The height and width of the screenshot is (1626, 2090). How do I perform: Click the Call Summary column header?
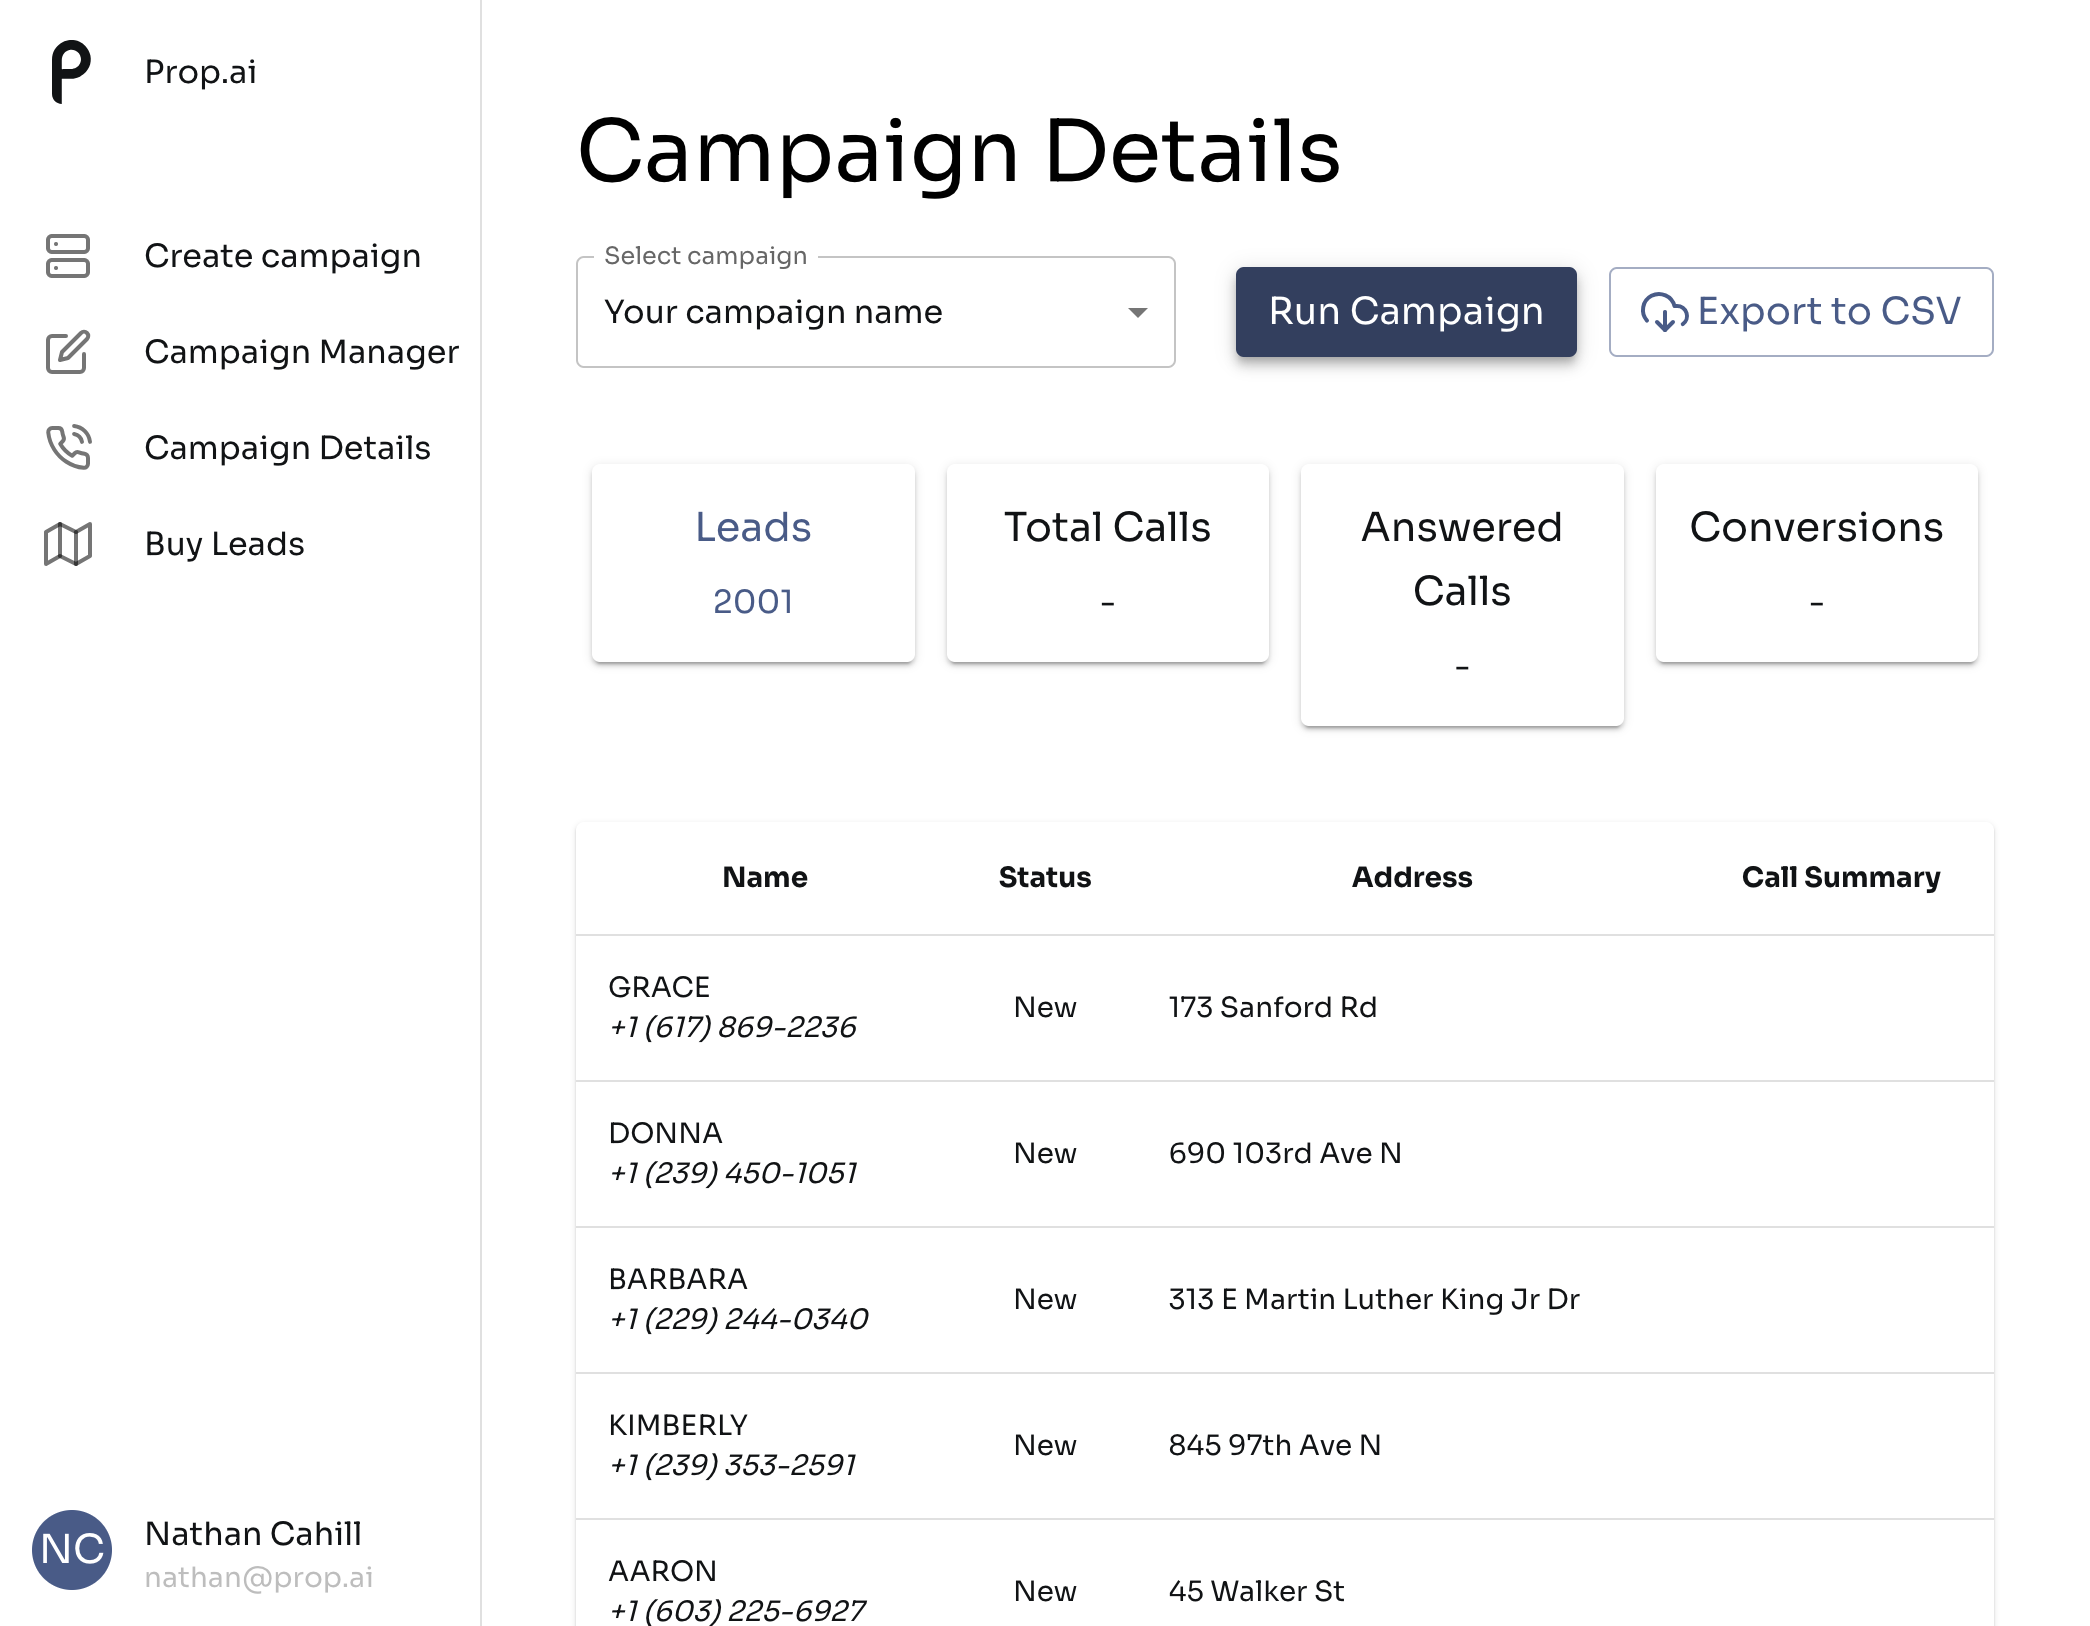(1841, 877)
